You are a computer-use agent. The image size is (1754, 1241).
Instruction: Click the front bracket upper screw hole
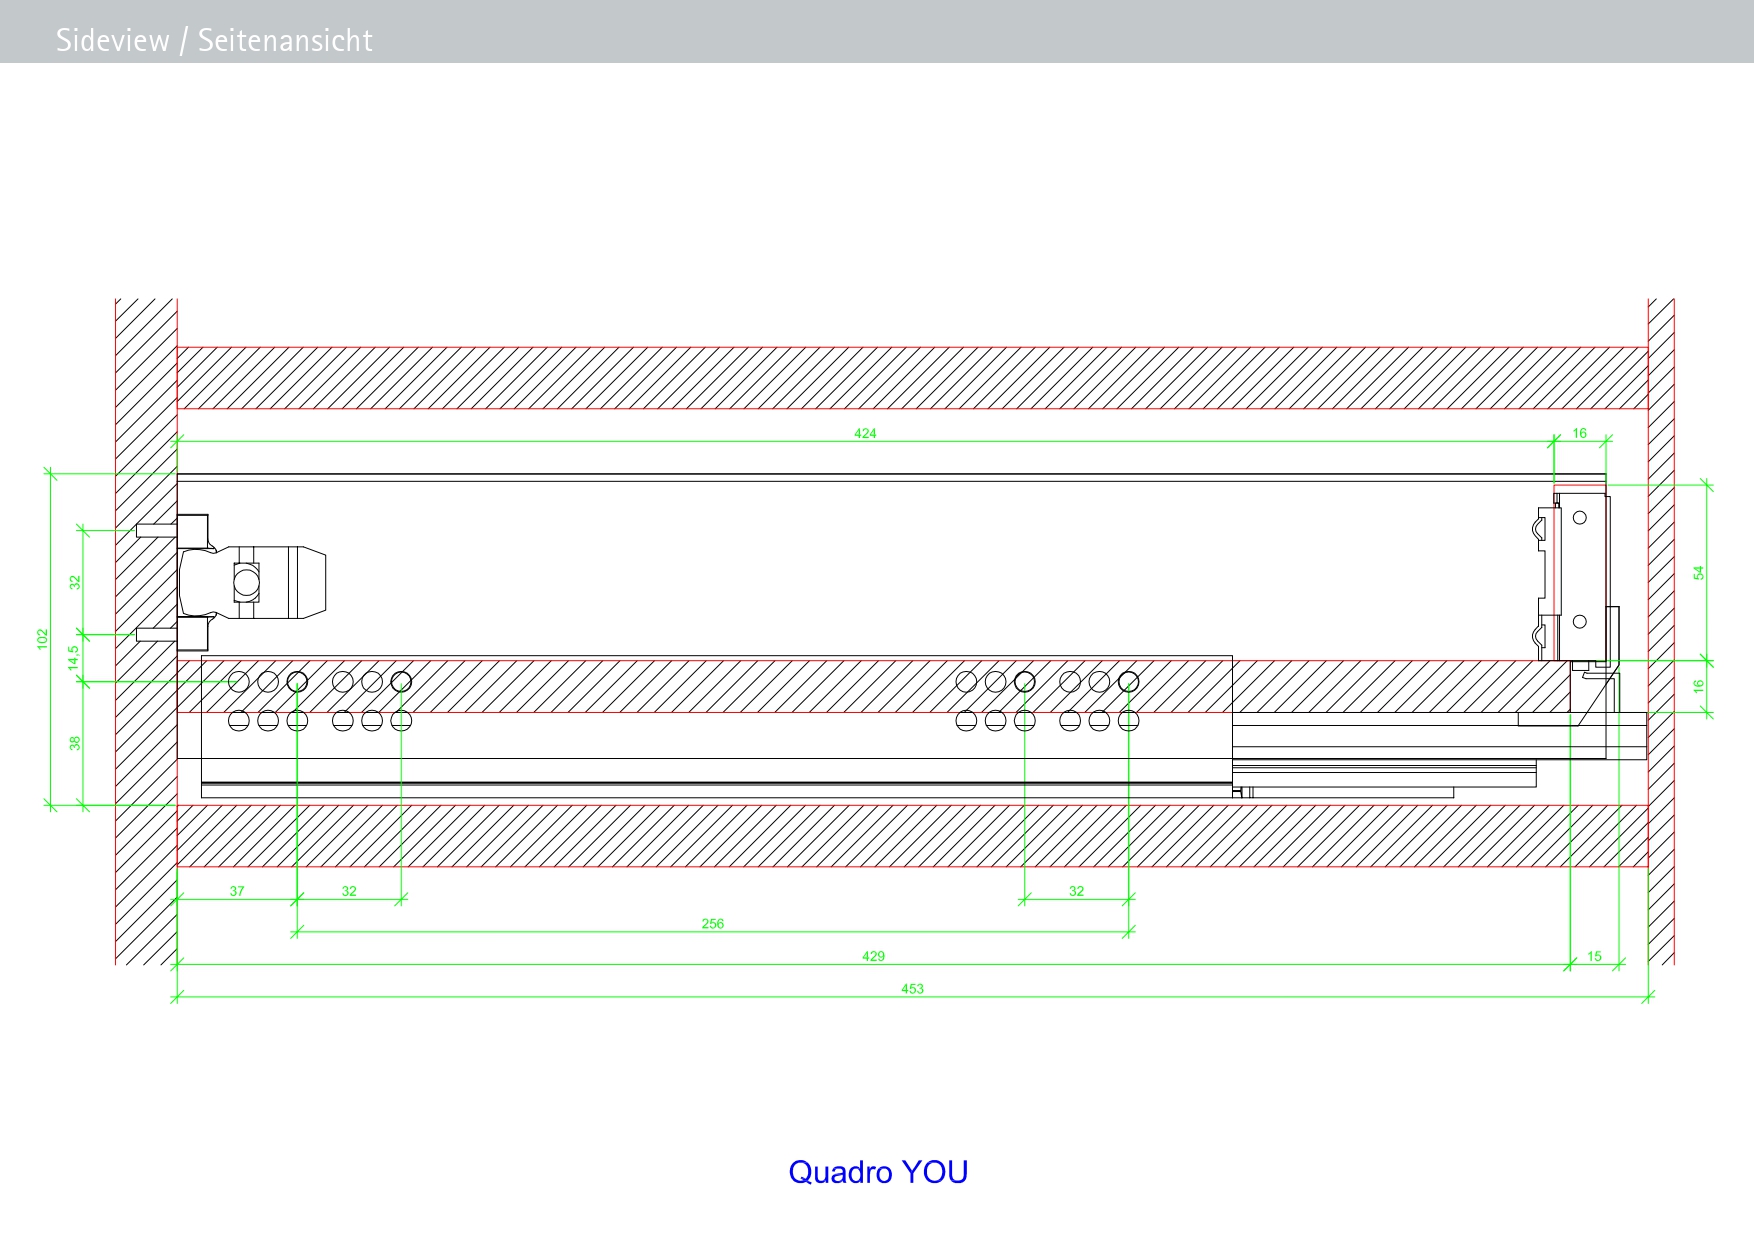pyautogui.click(x=1580, y=517)
